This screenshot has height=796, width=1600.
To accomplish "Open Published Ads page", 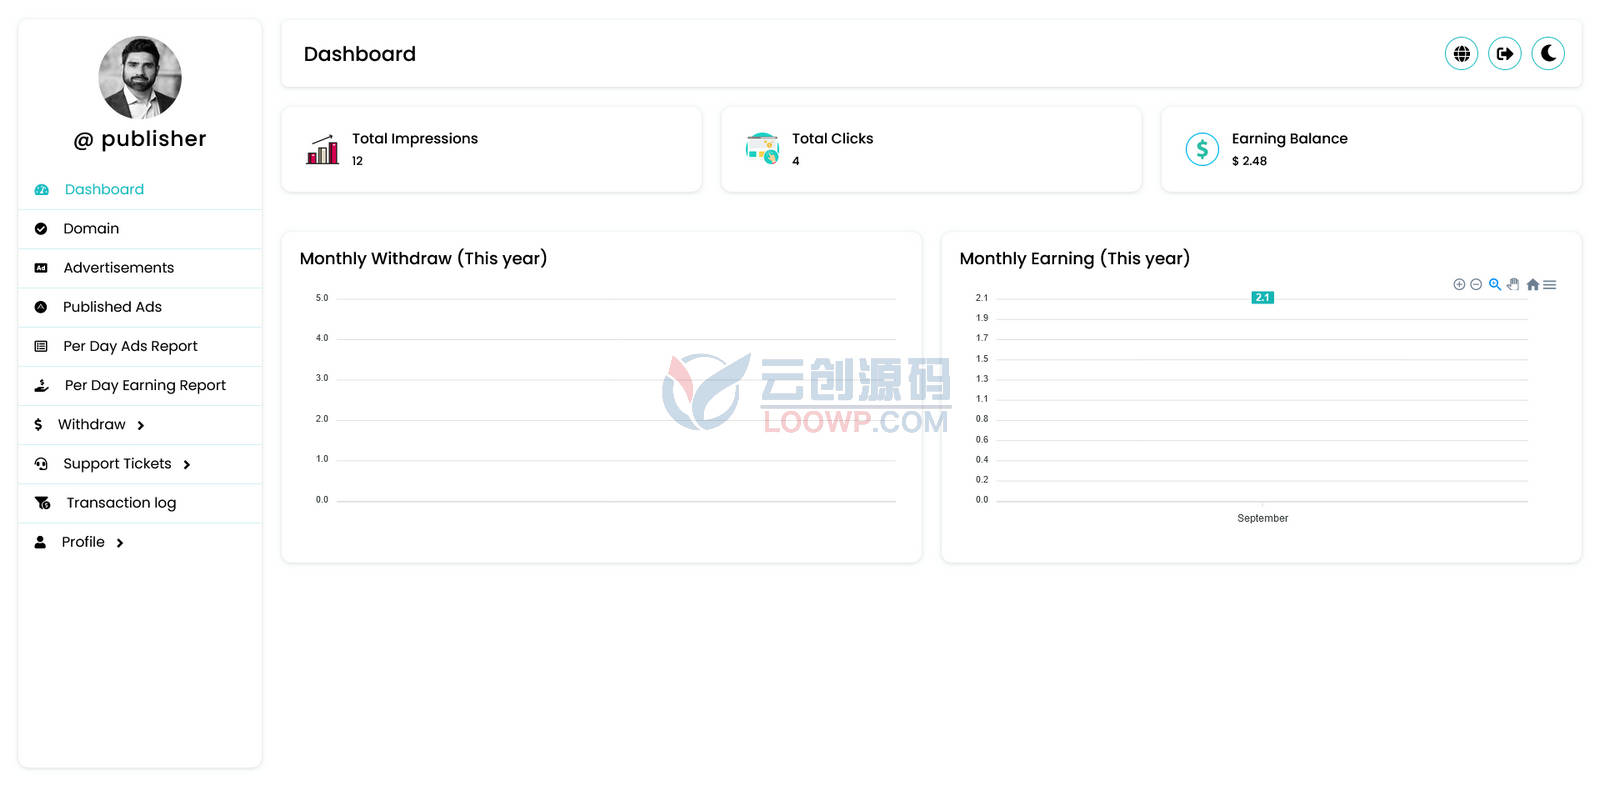I will [140, 307].
